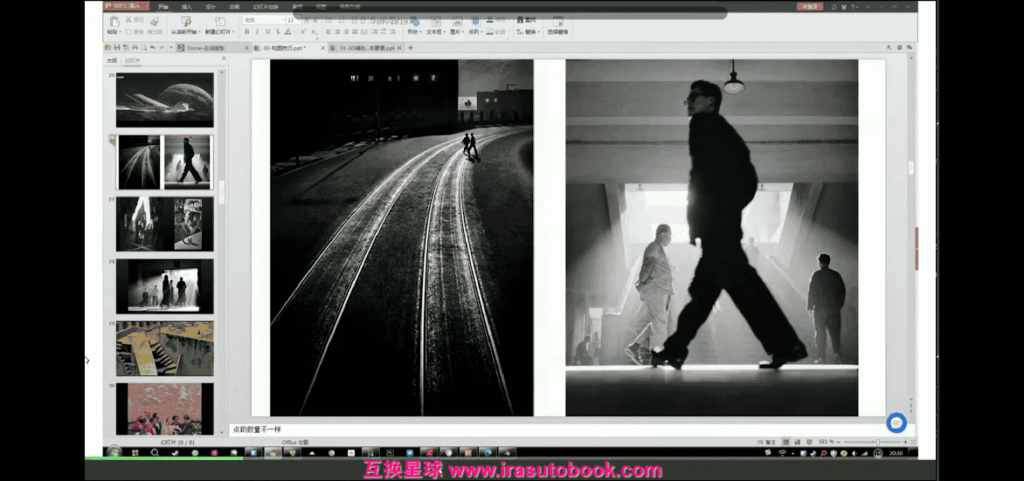
Task: Center align text
Action: click(x=339, y=31)
